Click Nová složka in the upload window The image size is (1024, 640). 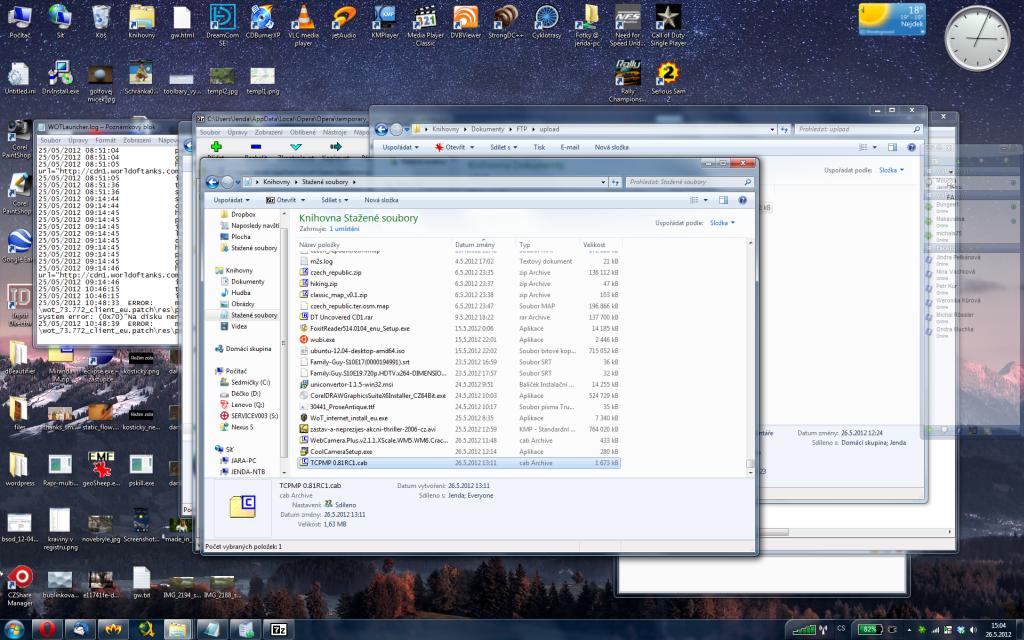click(x=611, y=148)
